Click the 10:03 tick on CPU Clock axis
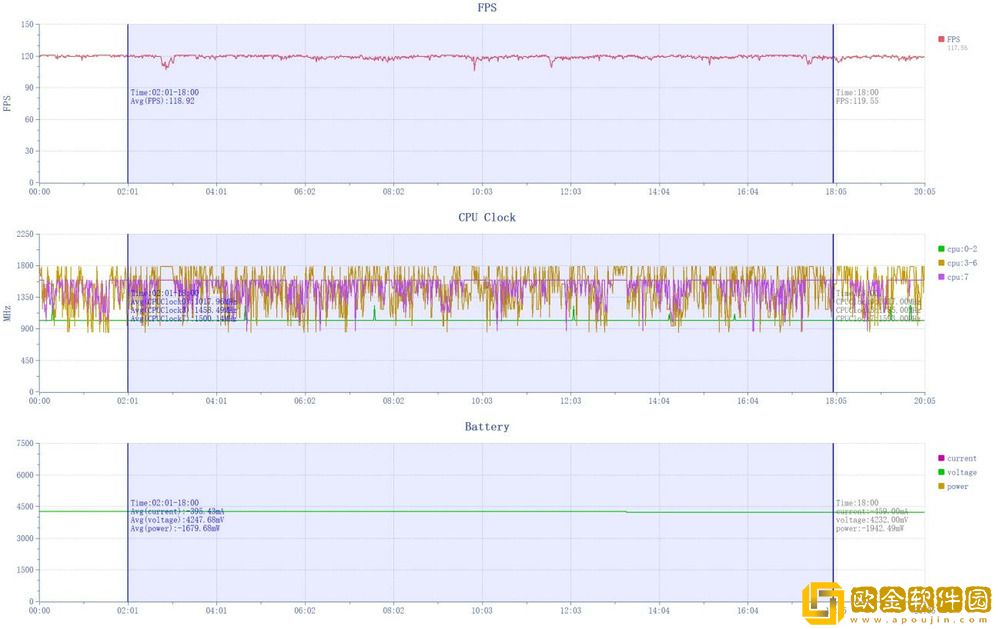The height and width of the screenshot is (629, 1000). tap(482, 400)
